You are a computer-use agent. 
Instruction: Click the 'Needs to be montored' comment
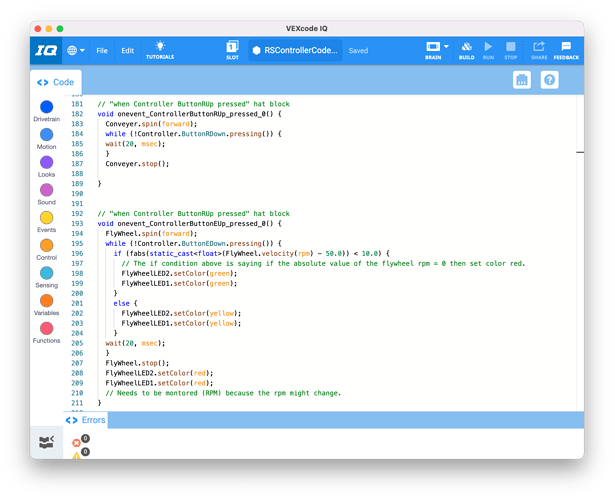(x=223, y=393)
